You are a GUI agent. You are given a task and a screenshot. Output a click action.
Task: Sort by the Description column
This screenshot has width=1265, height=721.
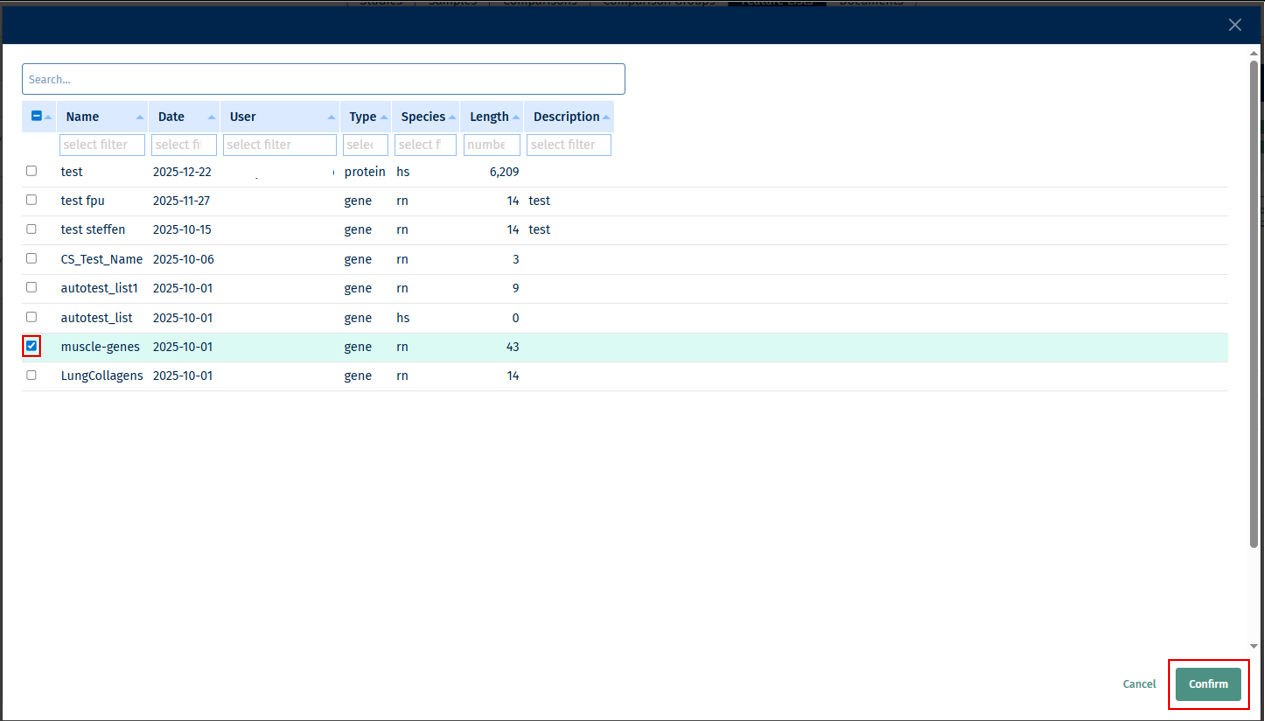606,116
